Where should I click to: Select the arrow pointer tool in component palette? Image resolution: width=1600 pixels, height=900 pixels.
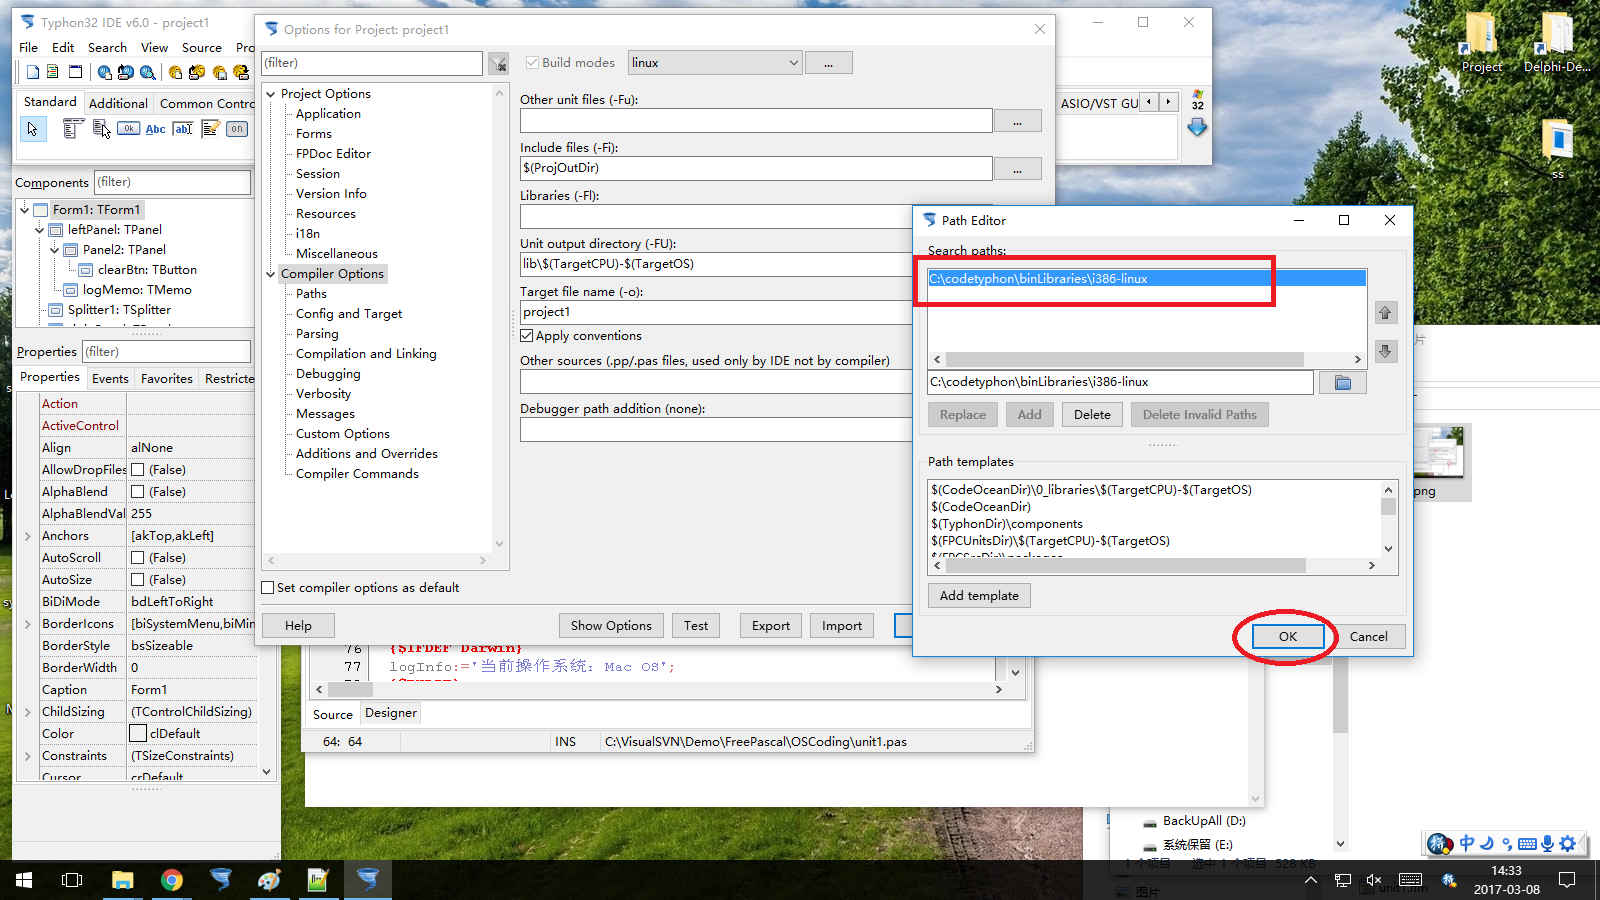click(33, 128)
